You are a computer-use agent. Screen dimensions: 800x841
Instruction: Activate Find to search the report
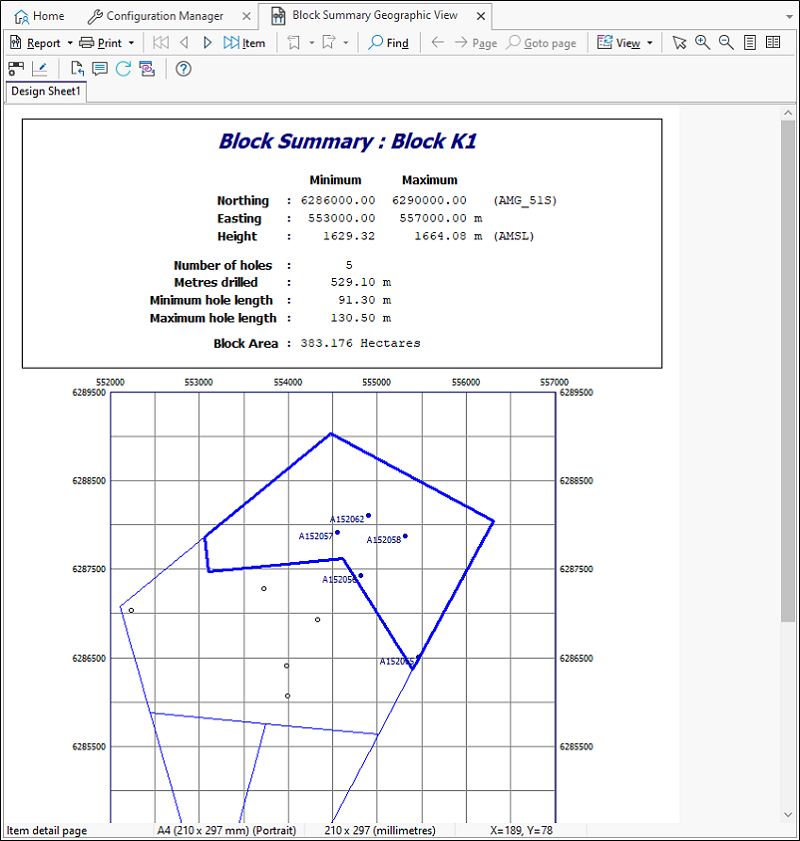[x=388, y=42]
